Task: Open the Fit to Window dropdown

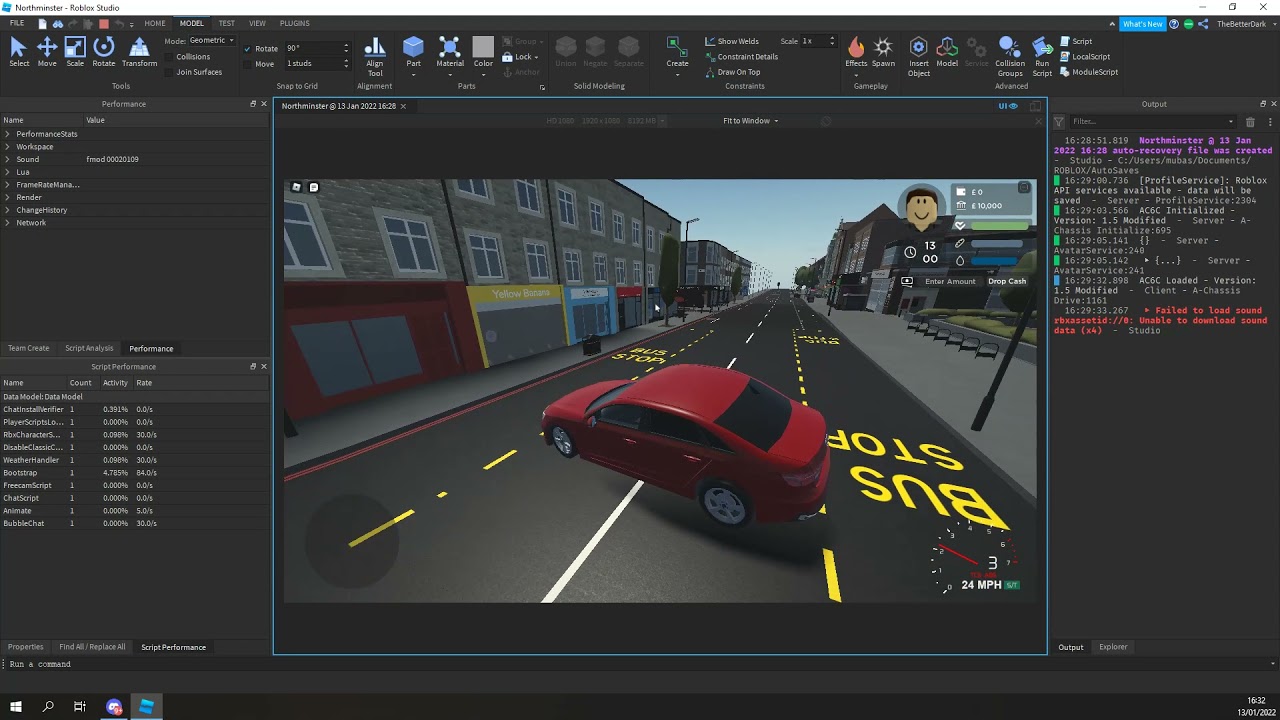Action: 750,121
